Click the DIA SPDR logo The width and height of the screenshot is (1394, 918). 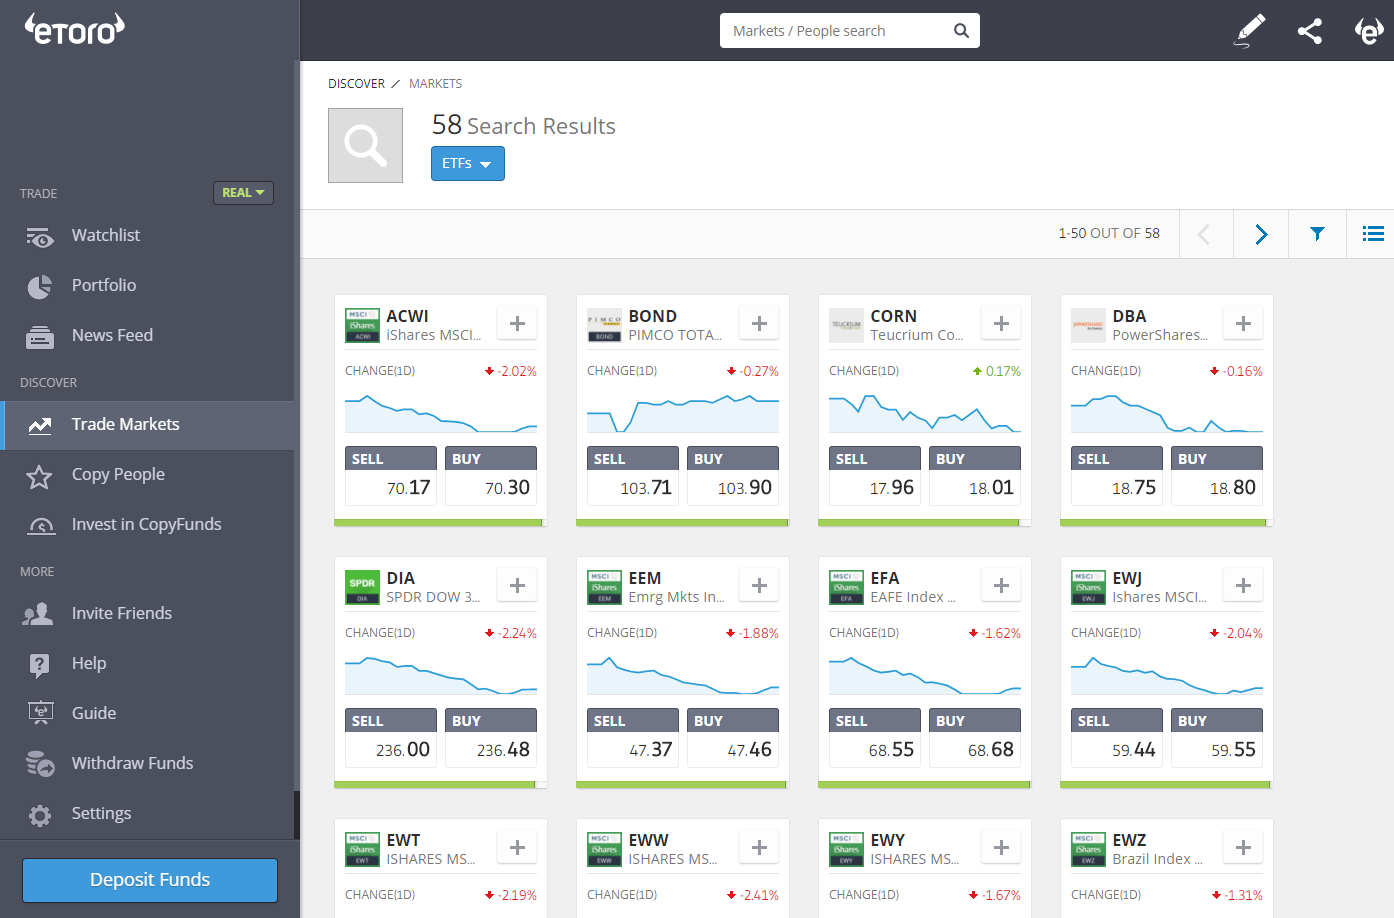[362, 587]
